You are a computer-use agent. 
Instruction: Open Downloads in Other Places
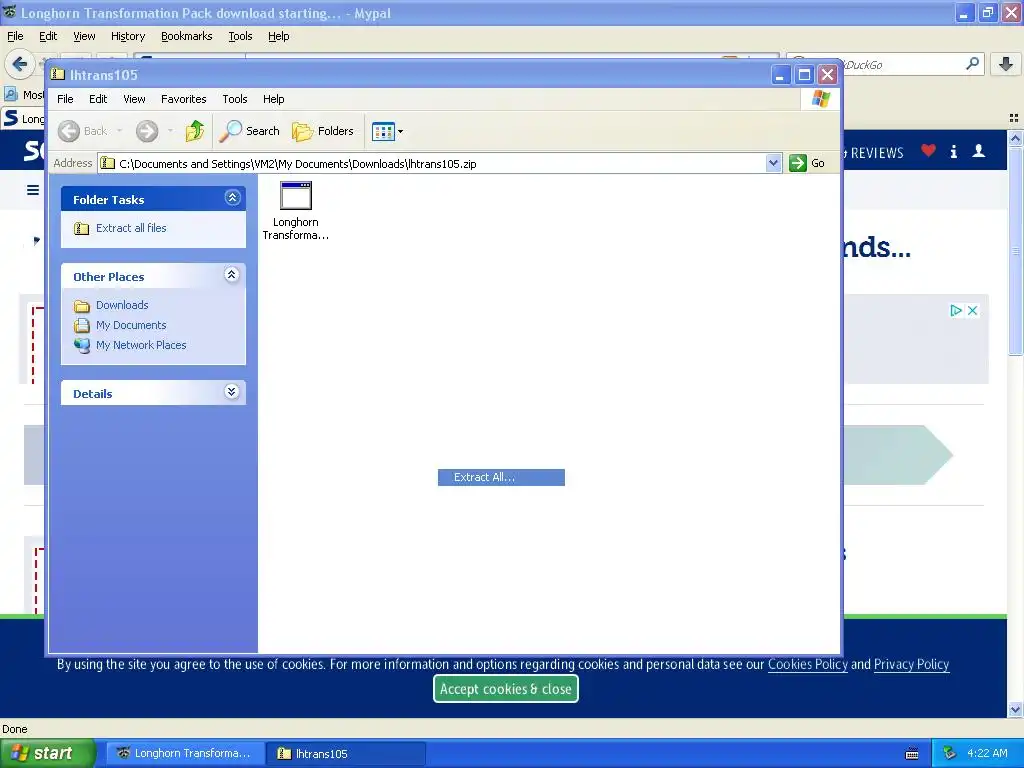tap(122, 305)
